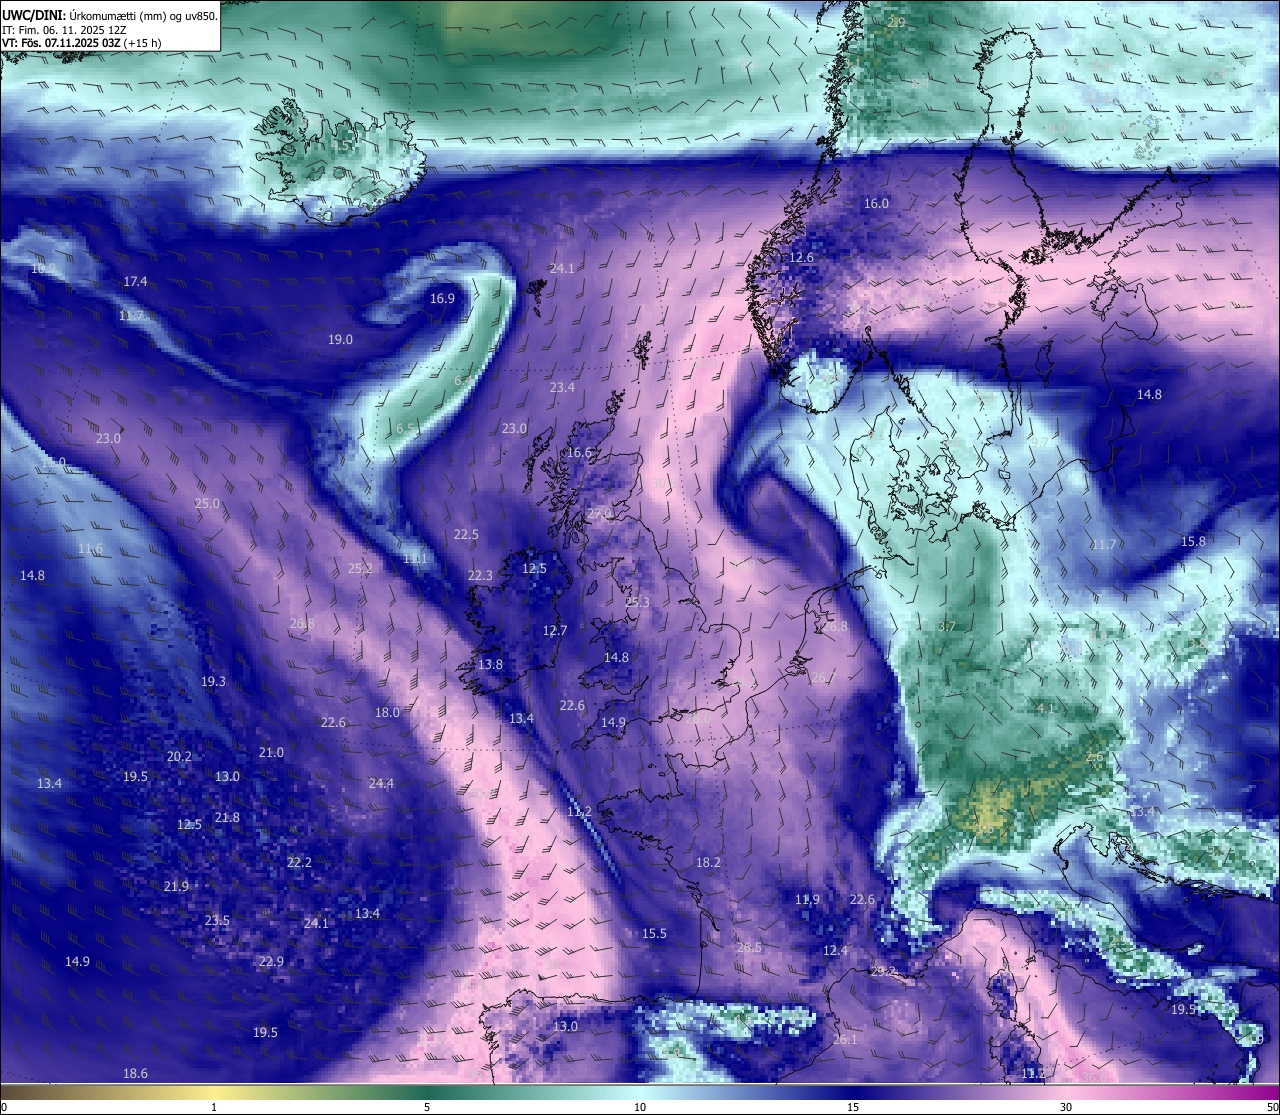
Task: Click the yellow band of the color scale
Action: tap(214, 1091)
